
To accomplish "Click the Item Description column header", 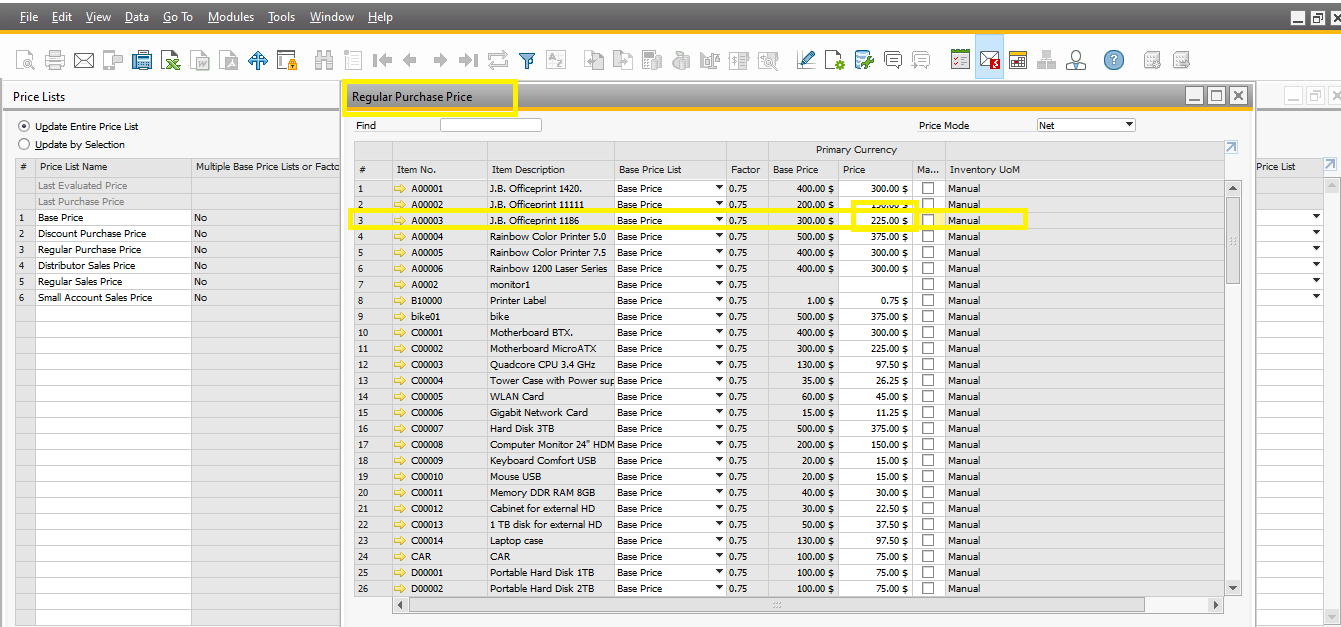I will tap(527, 170).
